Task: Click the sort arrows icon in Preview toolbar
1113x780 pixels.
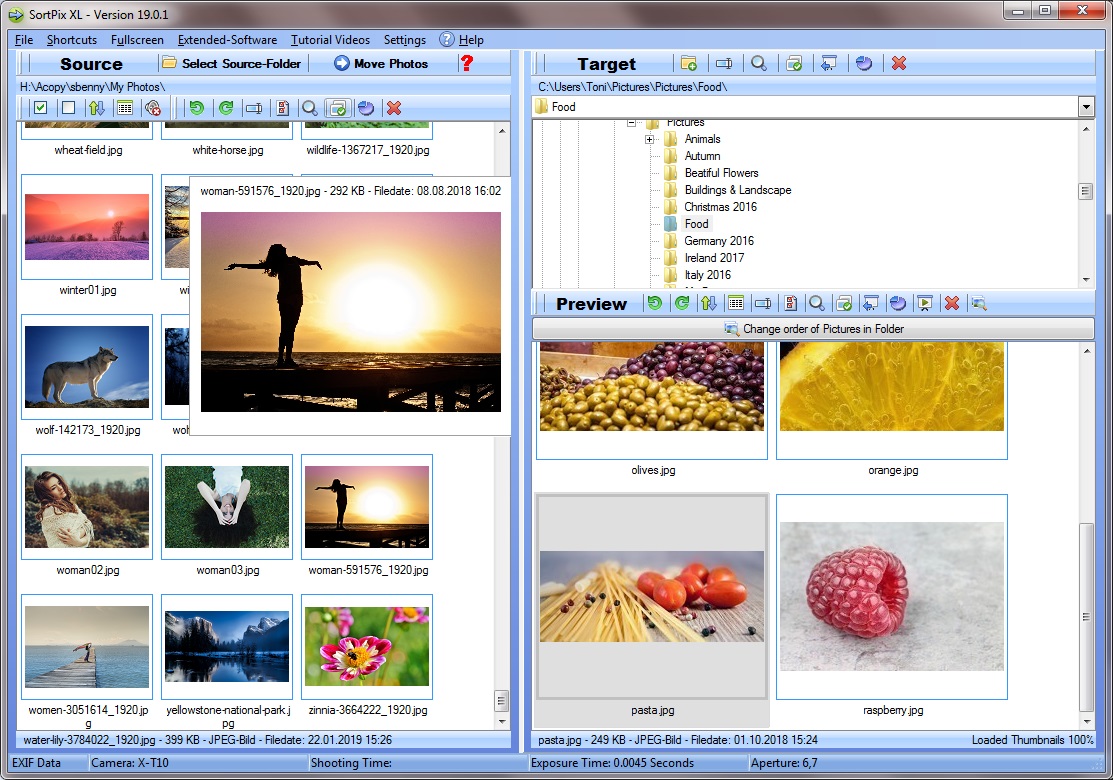Action: 709,303
